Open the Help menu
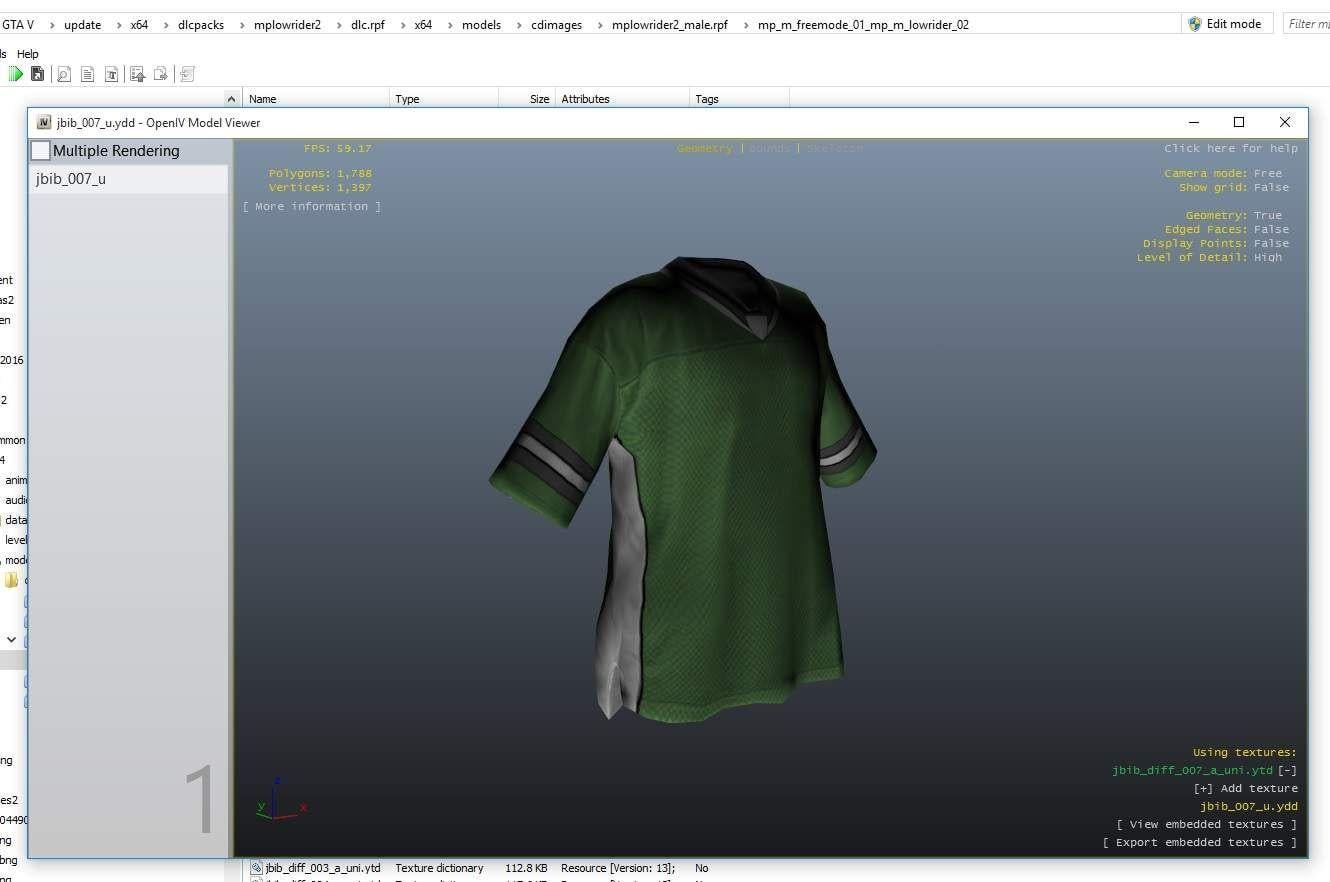 [x=28, y=54]
